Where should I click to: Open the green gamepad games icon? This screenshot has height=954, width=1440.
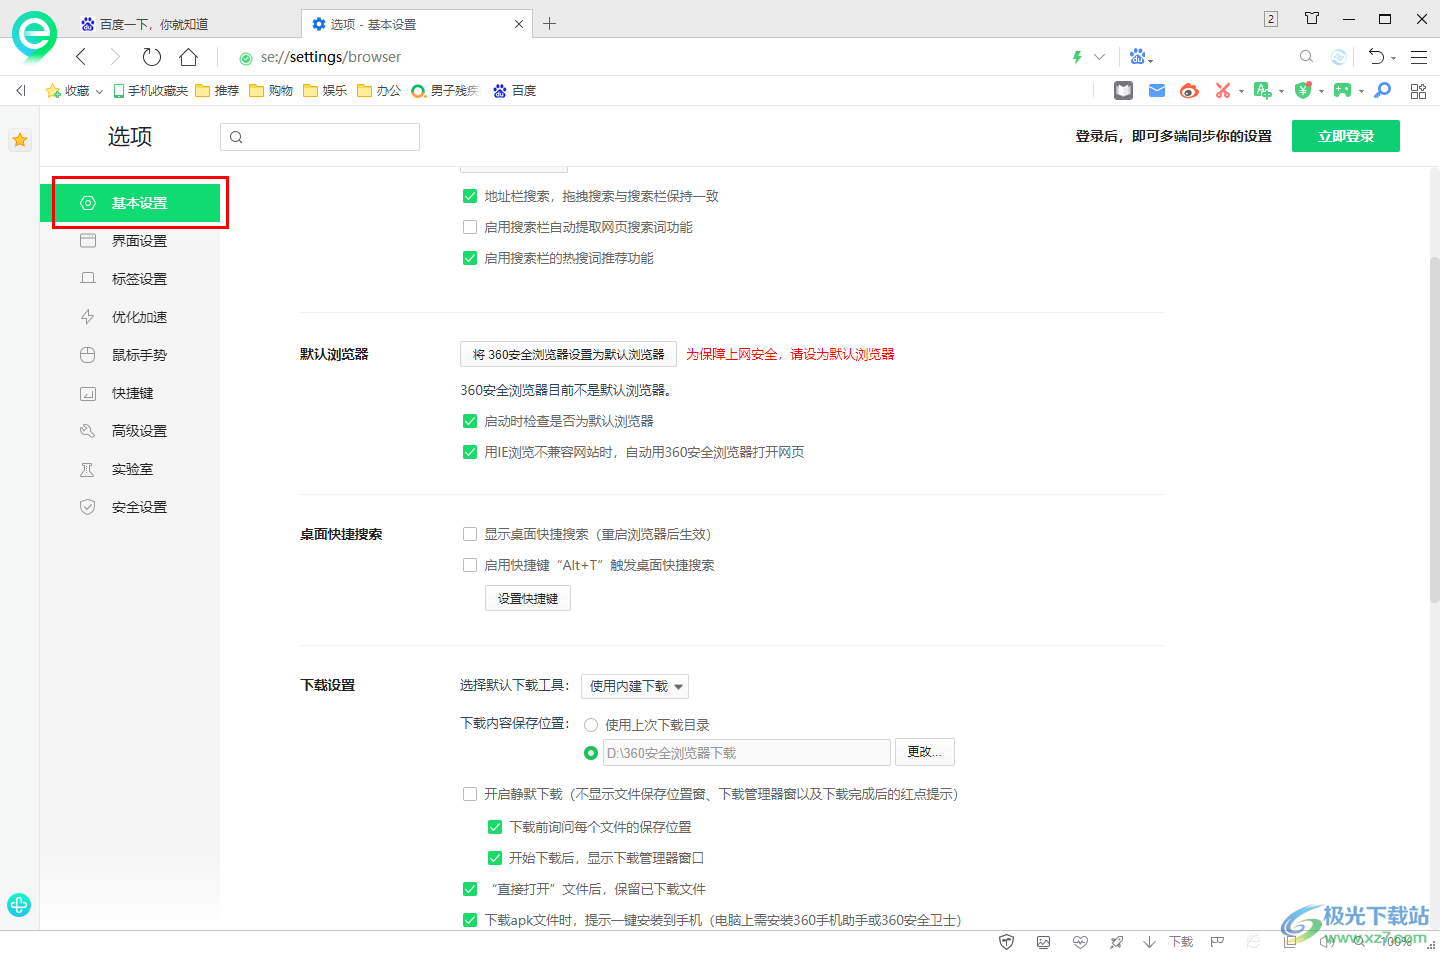(x=1342, y=91)
